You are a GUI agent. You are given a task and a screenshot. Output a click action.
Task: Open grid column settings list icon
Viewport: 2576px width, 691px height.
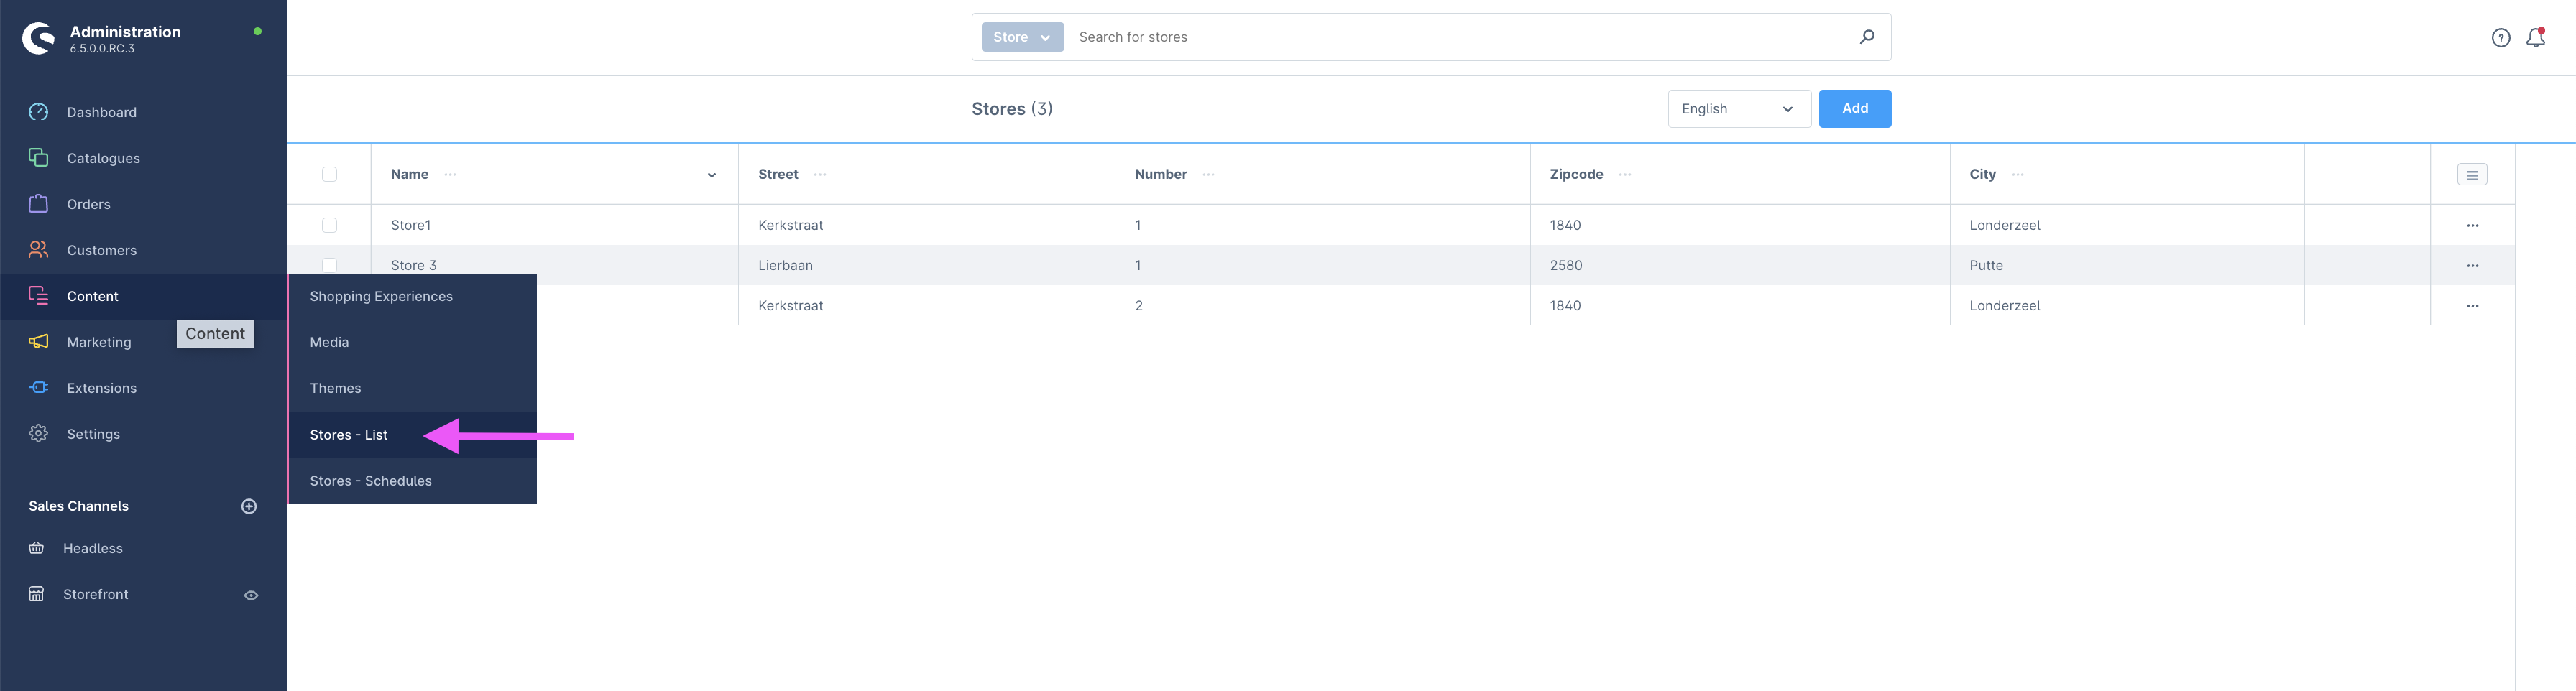click(2472, 175)
